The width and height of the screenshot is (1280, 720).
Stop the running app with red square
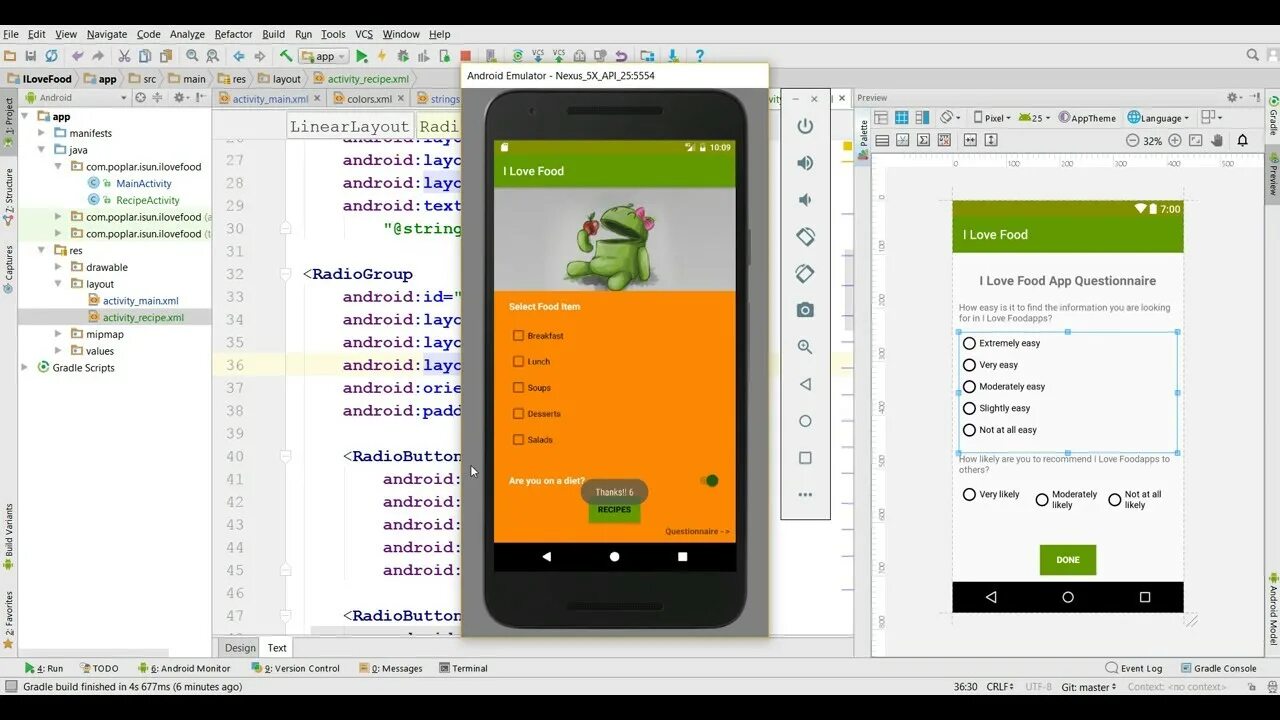[465, 56]
